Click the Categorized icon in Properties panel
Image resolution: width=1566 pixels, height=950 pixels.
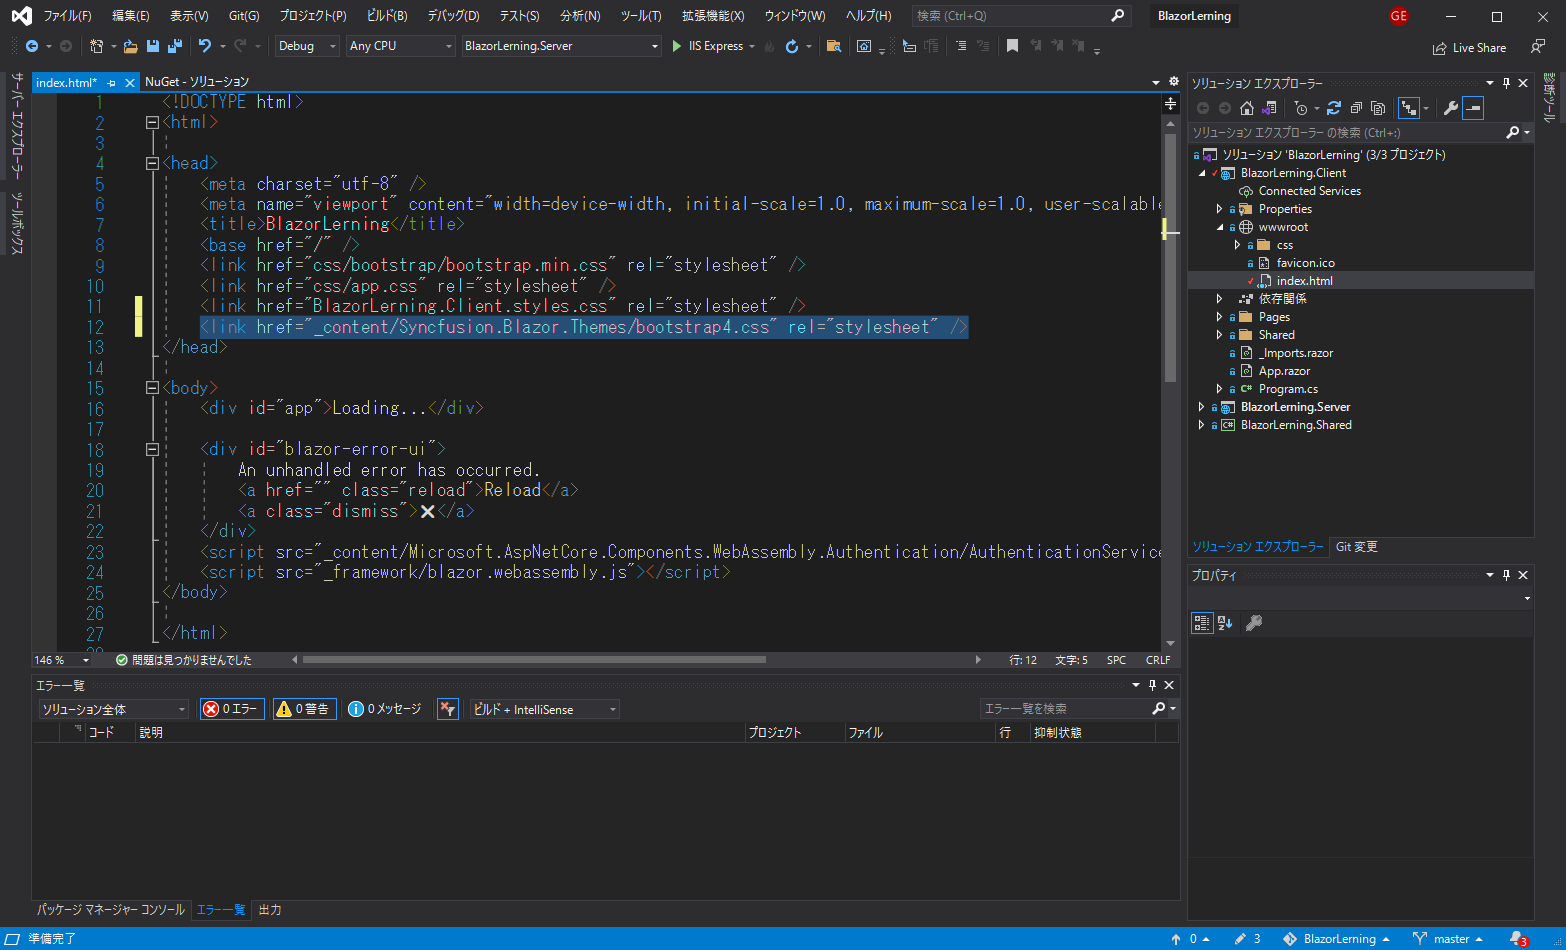pyautogui.click(x=1202, y=623)
